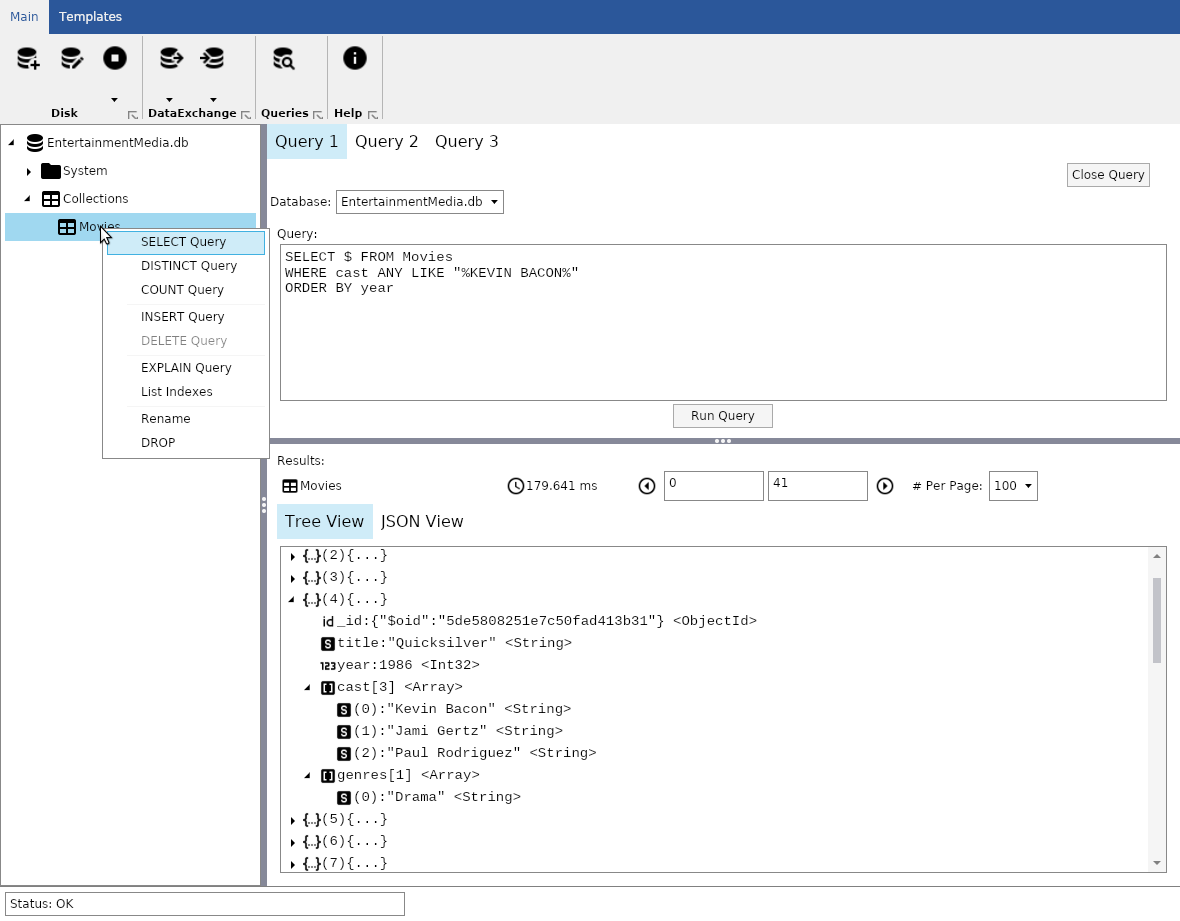Switch to the Query 2 tab
The width and height of the screenshot is (1180, 921).
[x=387, y=141]
